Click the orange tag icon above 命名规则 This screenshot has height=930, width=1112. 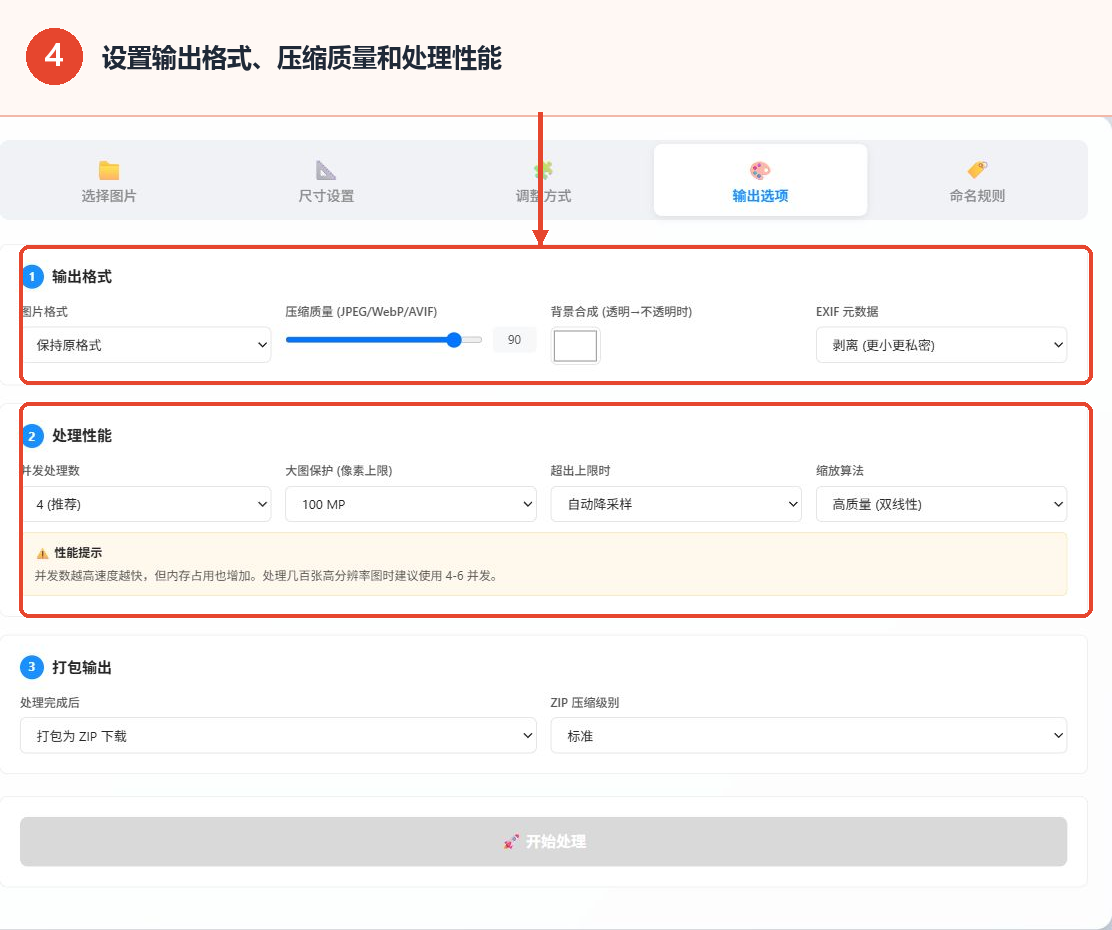(x=977, y=170)
